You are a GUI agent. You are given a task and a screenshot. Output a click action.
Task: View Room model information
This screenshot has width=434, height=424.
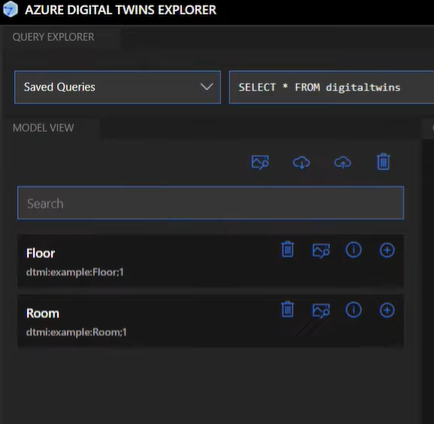coord(353,310)
